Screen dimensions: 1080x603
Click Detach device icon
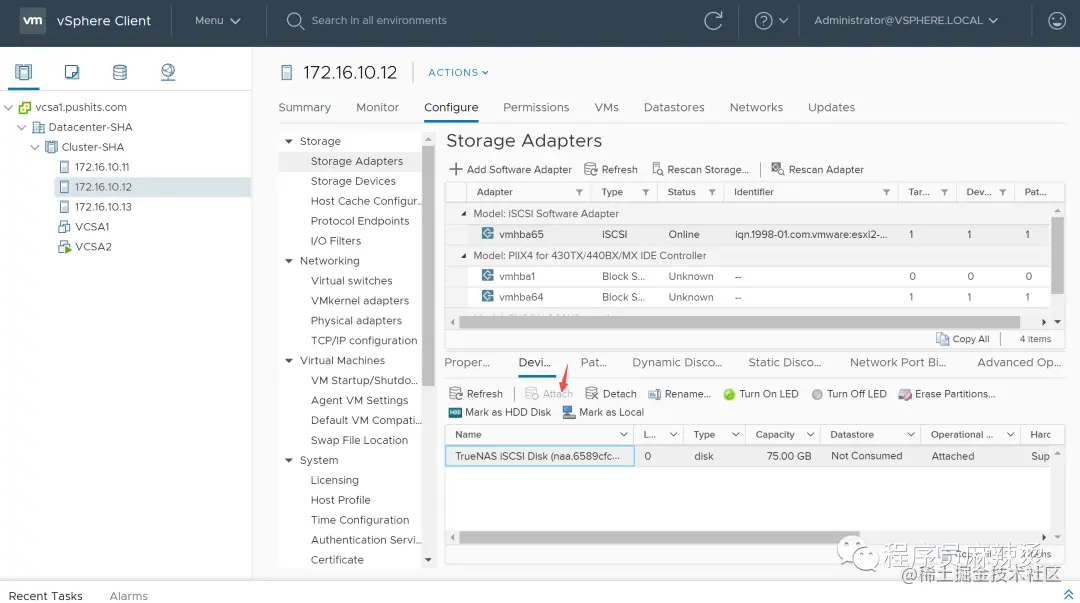point(592,394)
